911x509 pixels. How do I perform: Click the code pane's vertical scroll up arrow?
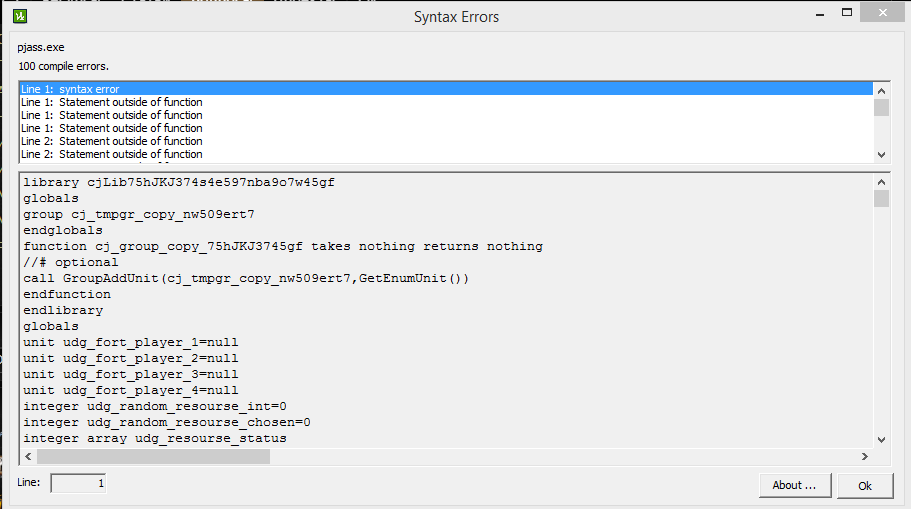pyautogui.click(x=881, y=182)
